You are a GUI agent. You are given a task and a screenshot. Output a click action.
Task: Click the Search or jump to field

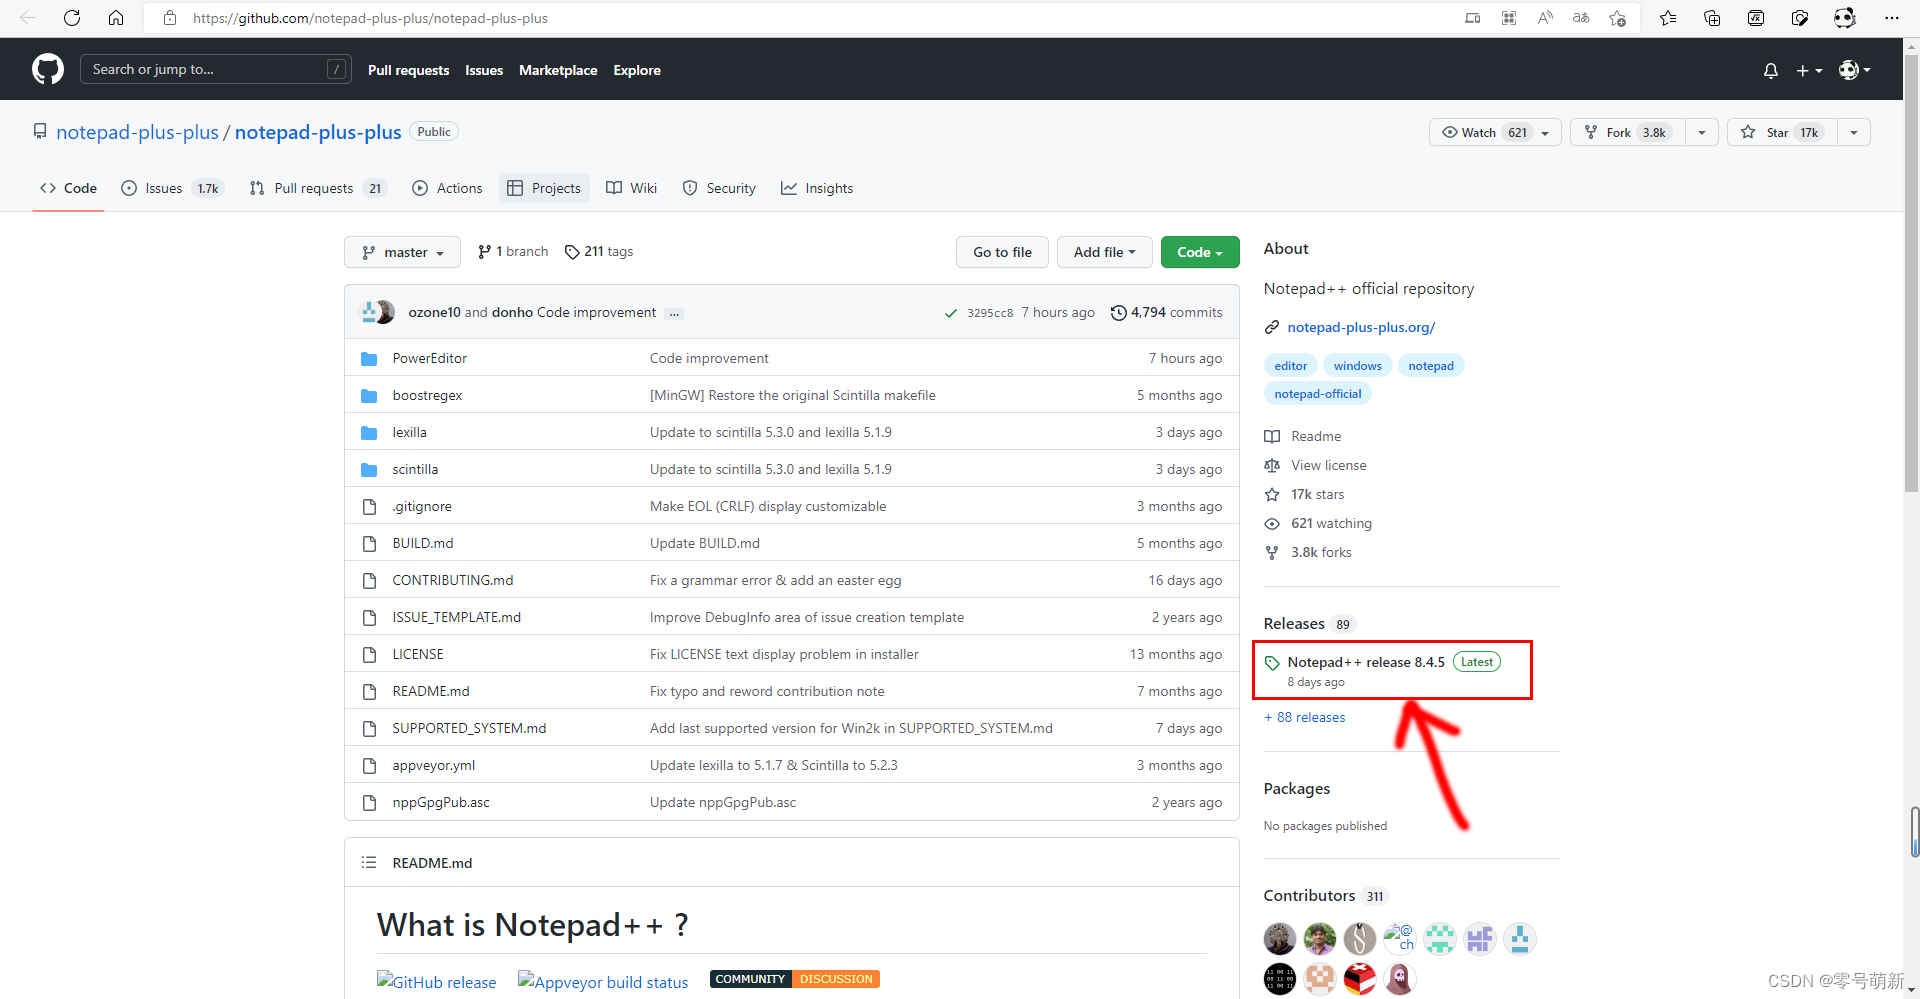tap(215, 69)
